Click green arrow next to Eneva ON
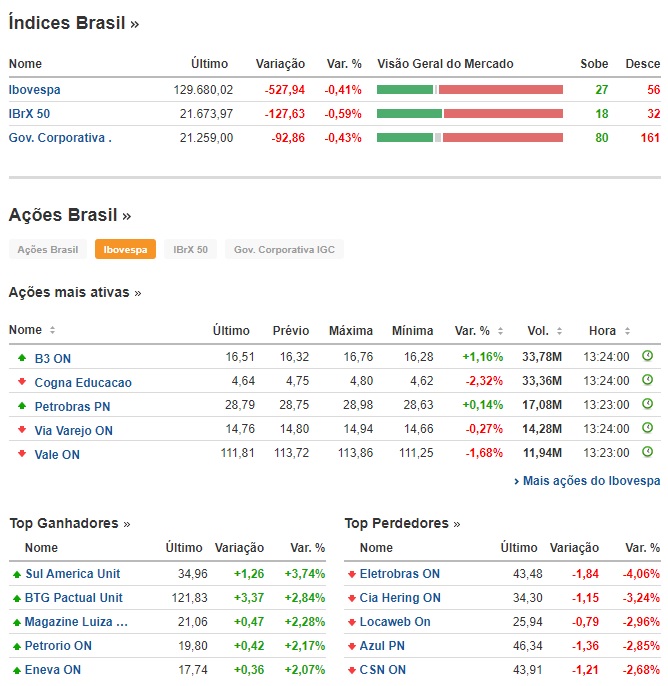This screenshot has width=668, height=686. coord(17,670)
